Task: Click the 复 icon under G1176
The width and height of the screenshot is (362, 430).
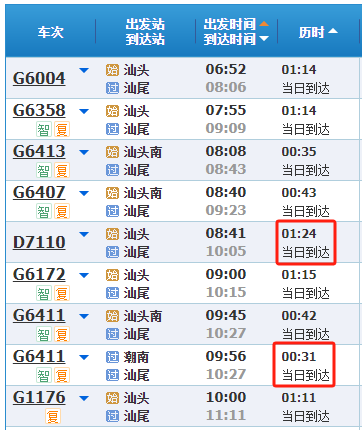Action: [53, 416]
